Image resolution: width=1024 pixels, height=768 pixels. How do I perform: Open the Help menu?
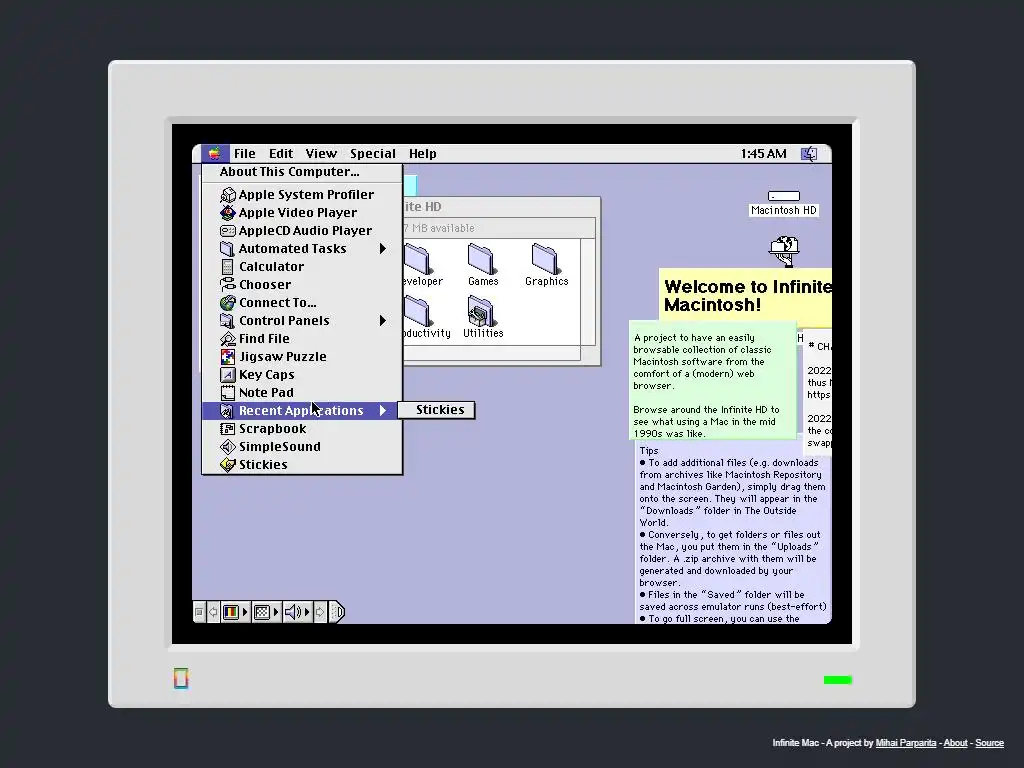point(422,153)
